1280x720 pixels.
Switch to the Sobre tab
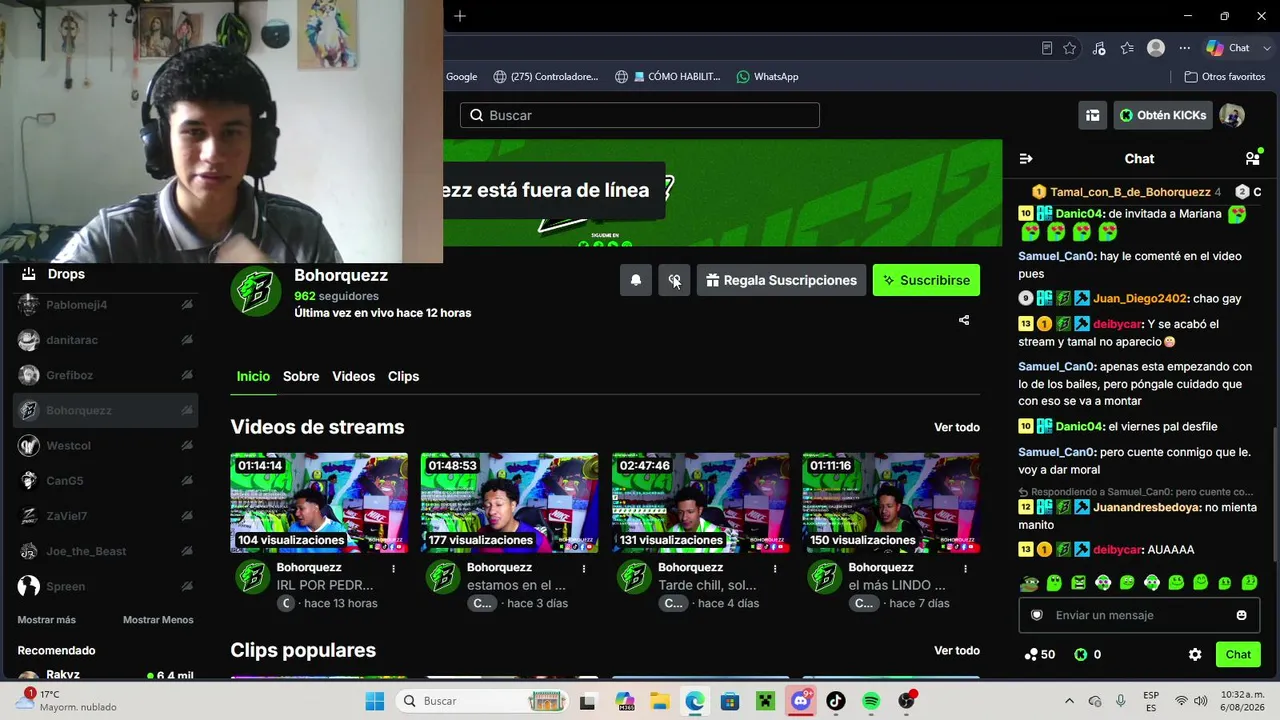301,376
